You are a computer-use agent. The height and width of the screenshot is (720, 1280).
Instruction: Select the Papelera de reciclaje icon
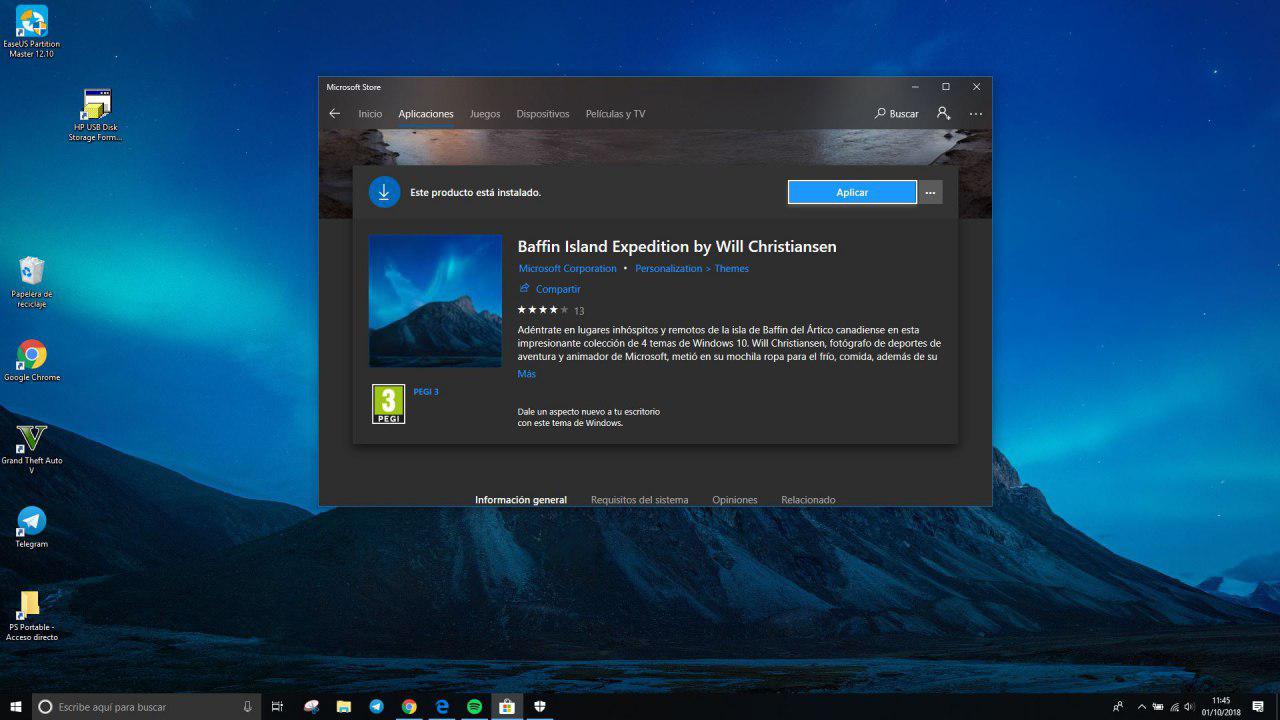click(x=32, y=282)
